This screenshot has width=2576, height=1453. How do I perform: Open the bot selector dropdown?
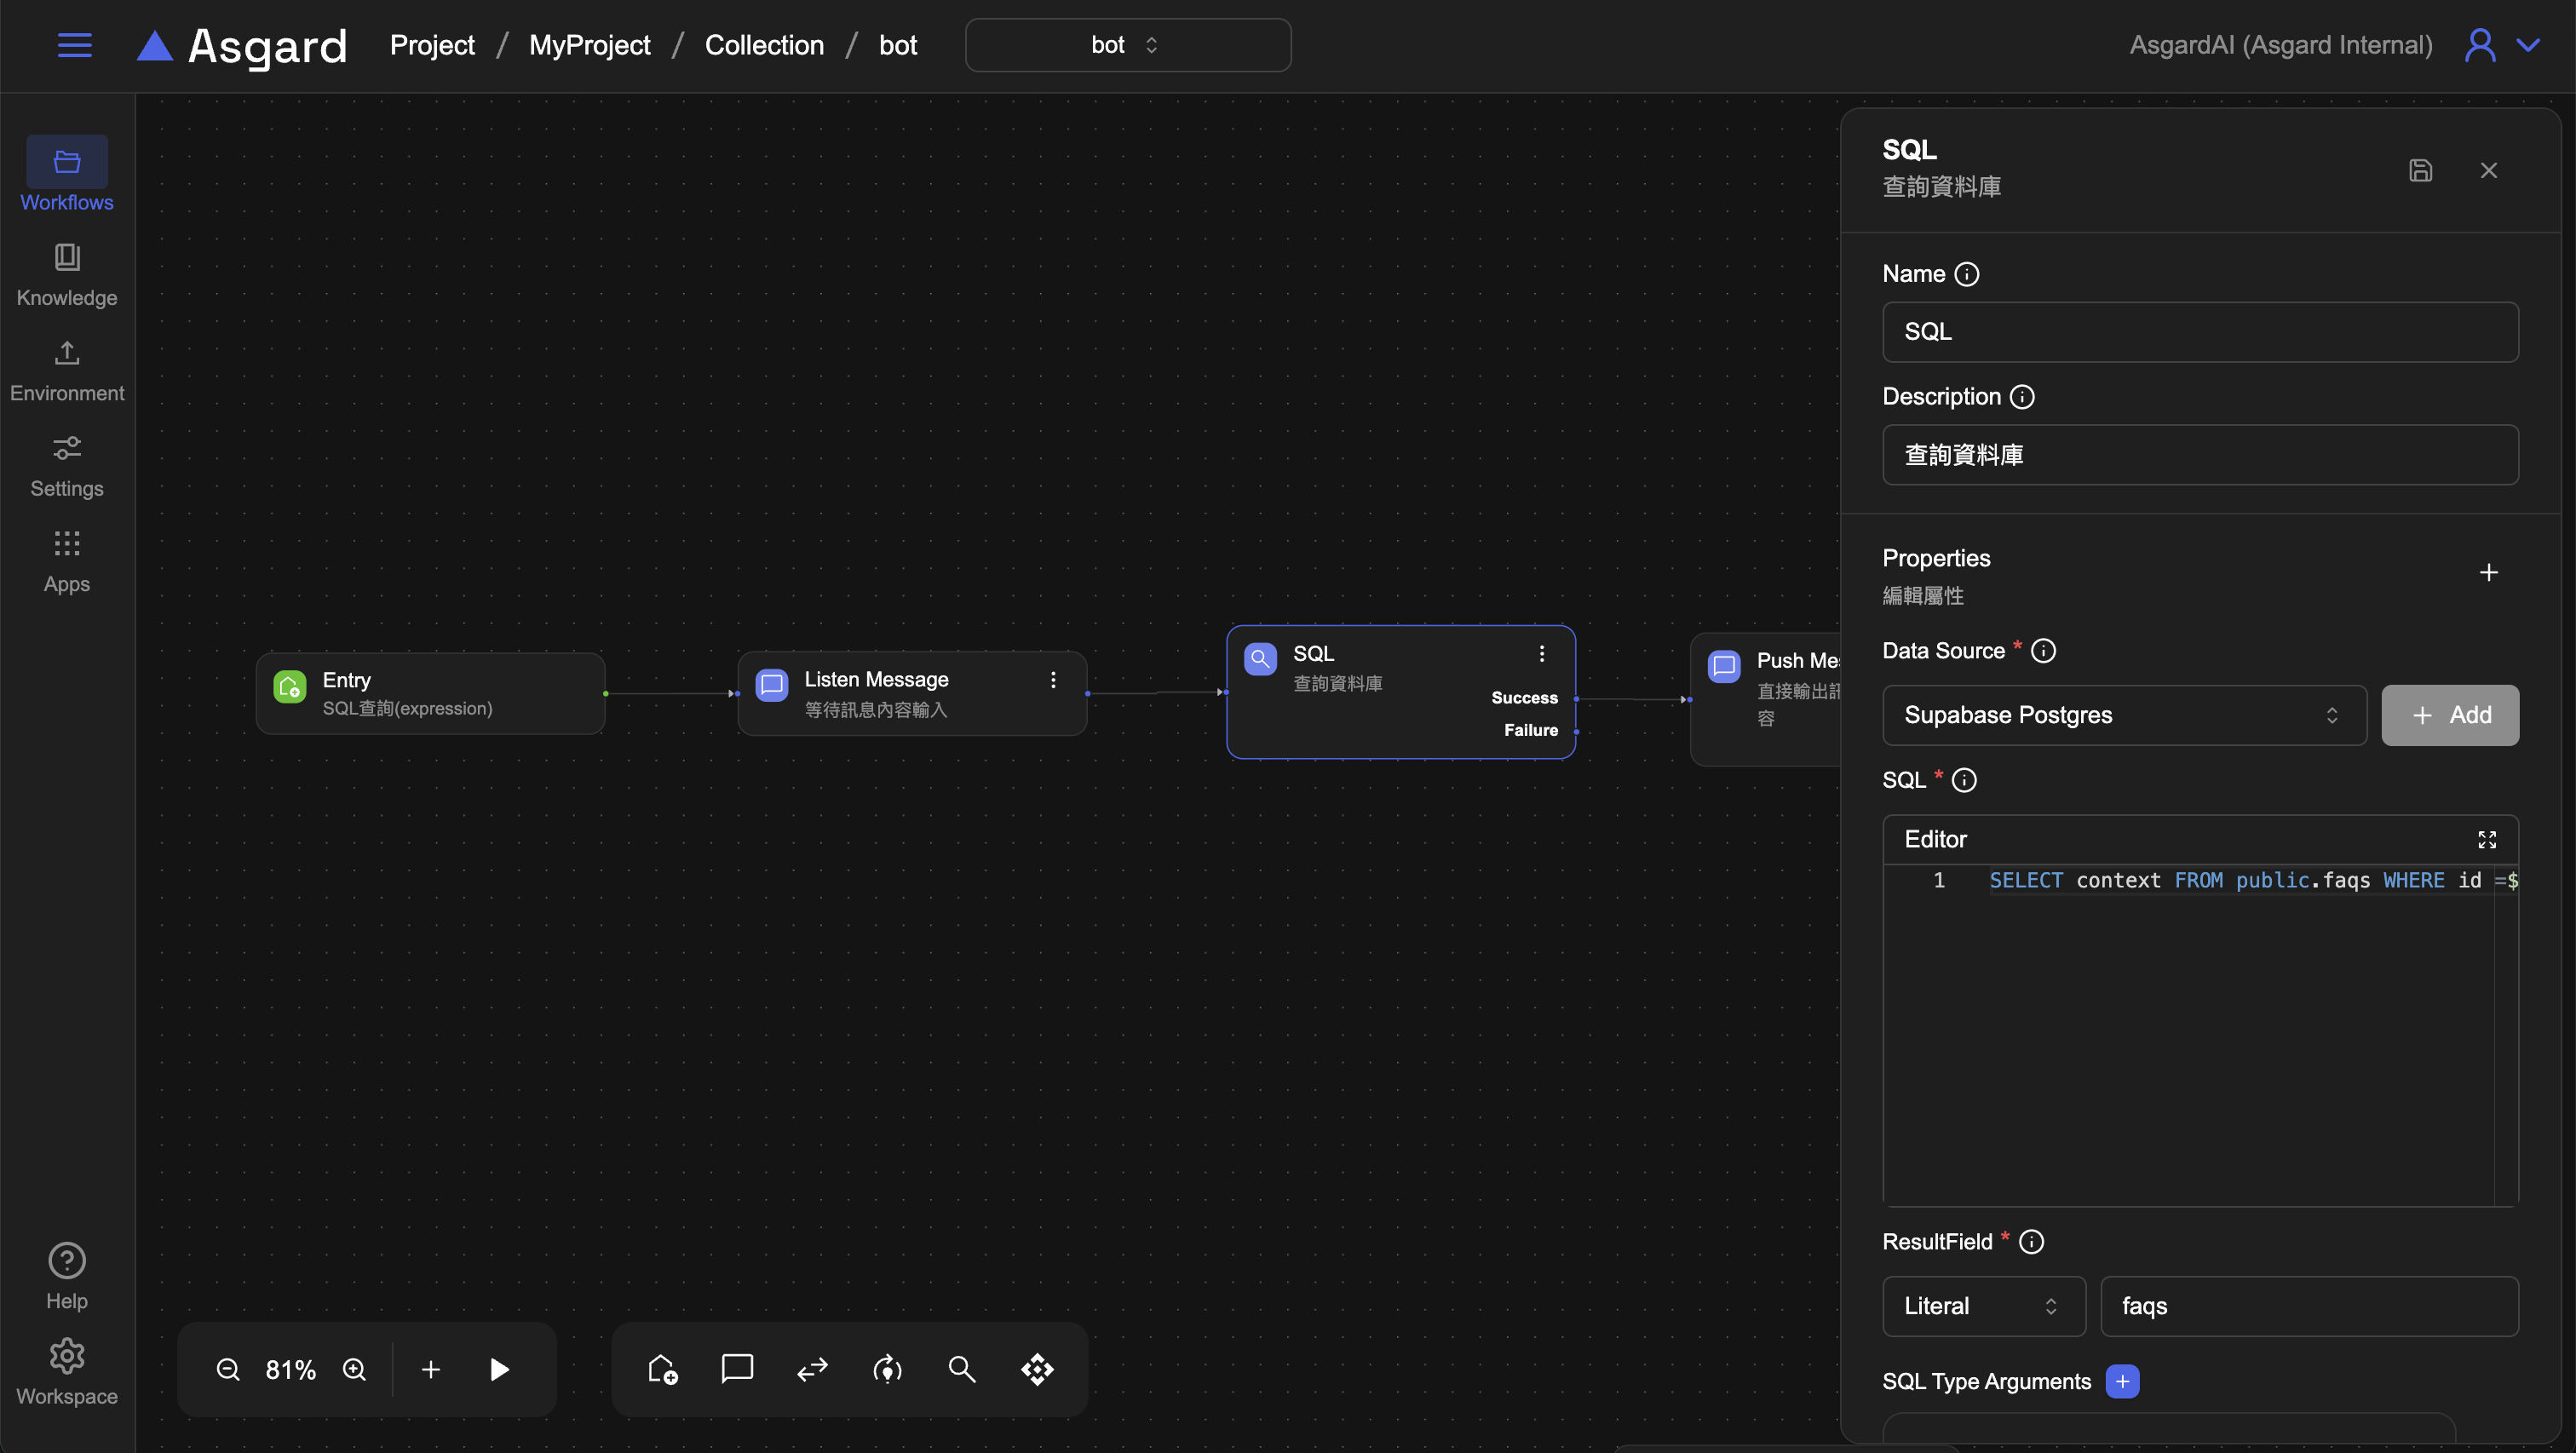click(1127, 45)
